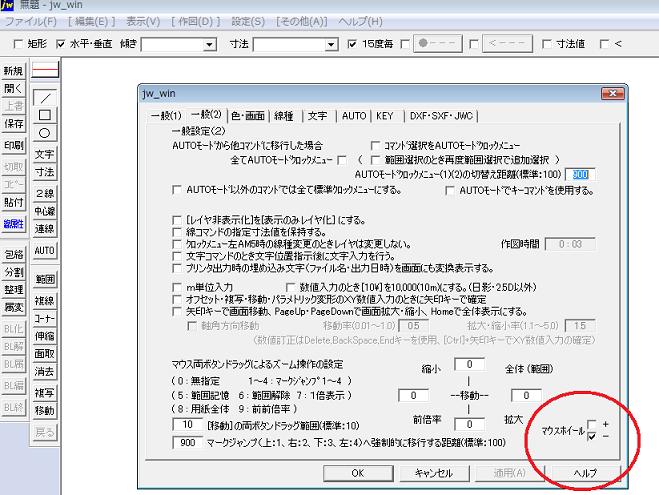Image resolution: width=659 pixels, height=495 pixels.
Task: Click the 保存 save button
Action: (13, 124)
